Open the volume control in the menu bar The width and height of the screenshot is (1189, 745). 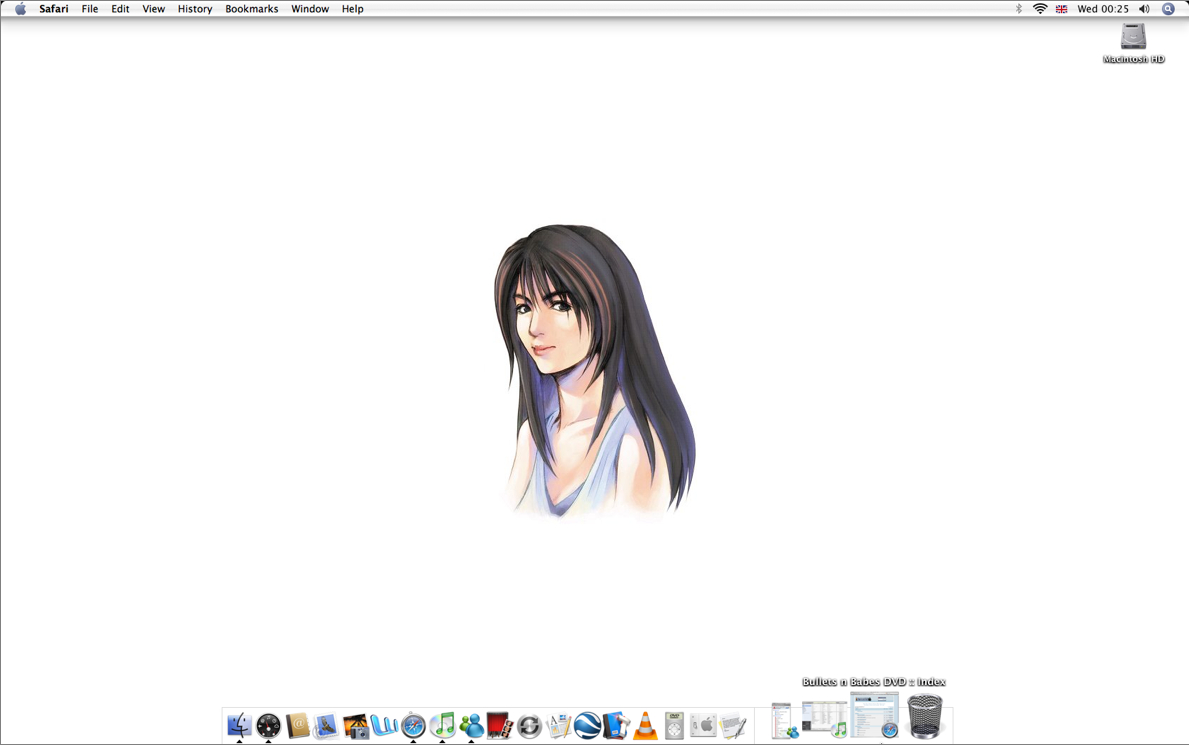1144,9
